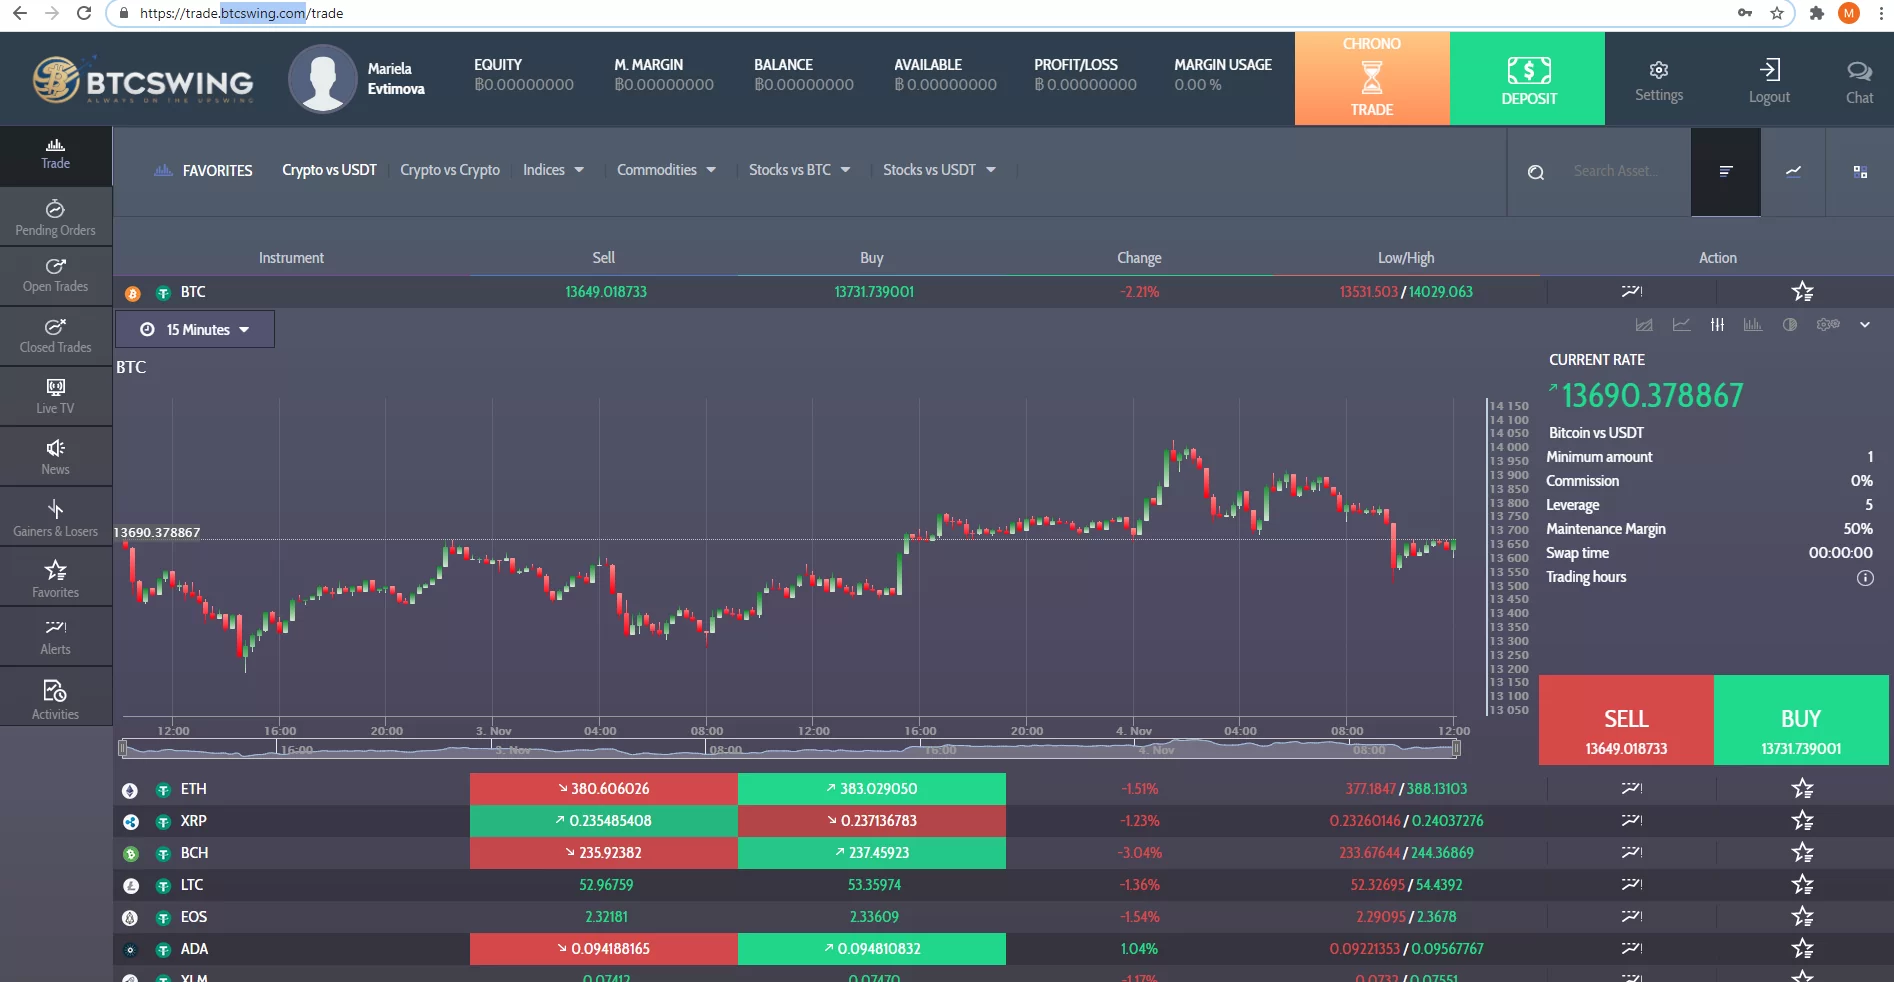Open the Trade sidebar section
This screenshot has height=982, width=1894.
[x=56, y=155]
